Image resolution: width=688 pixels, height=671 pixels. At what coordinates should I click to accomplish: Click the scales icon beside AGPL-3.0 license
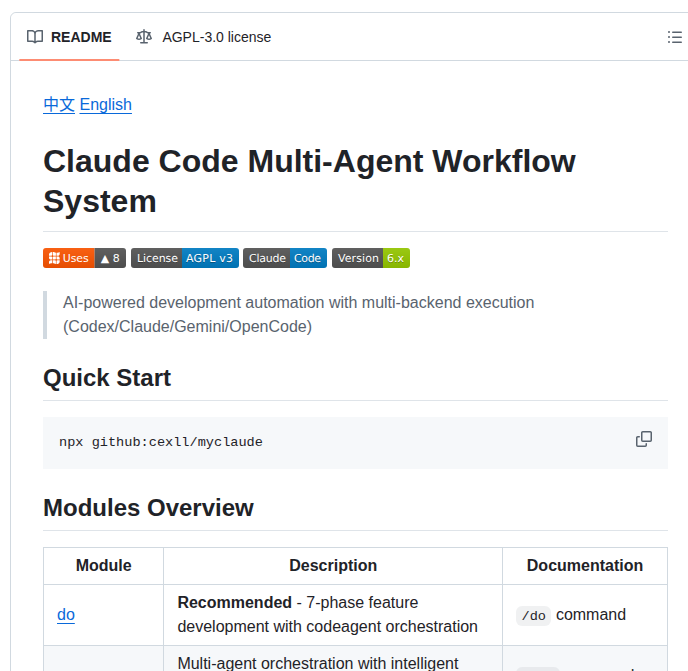145,37
